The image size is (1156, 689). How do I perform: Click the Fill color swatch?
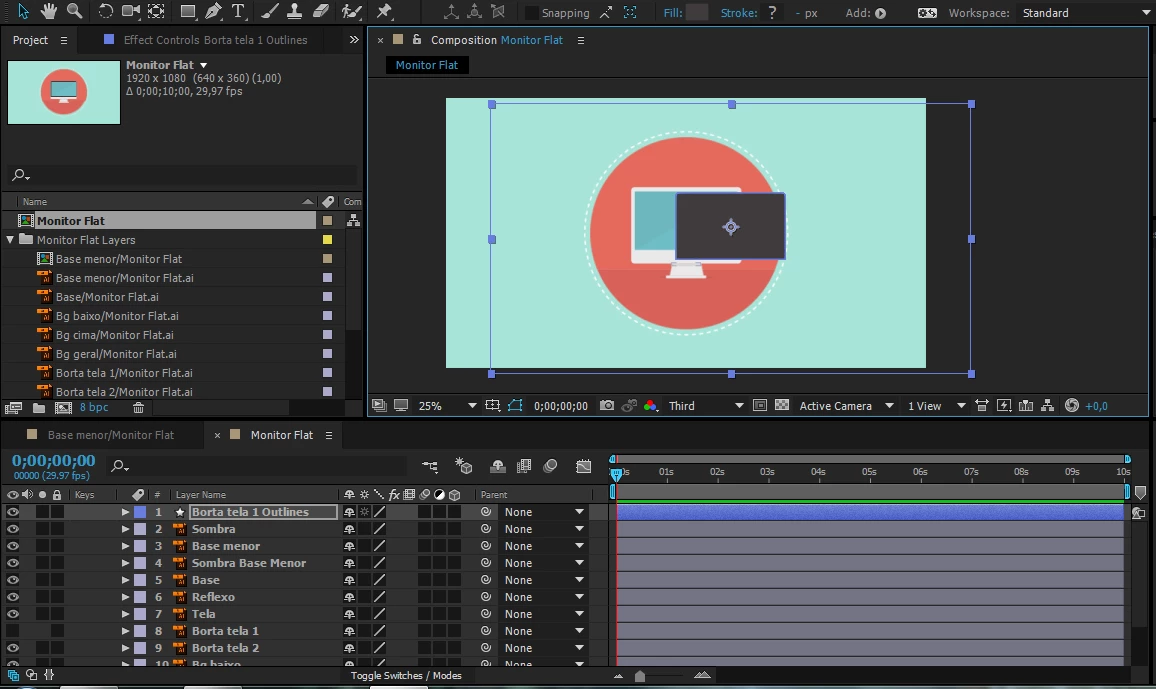(697, 13)
